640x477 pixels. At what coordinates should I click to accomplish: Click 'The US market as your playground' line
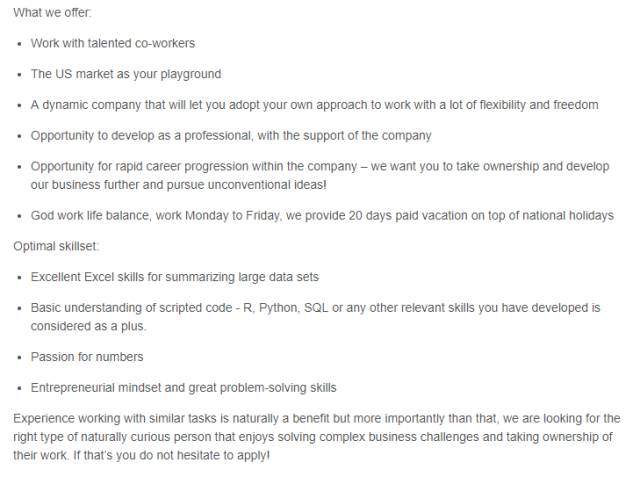tap(126, 74)
